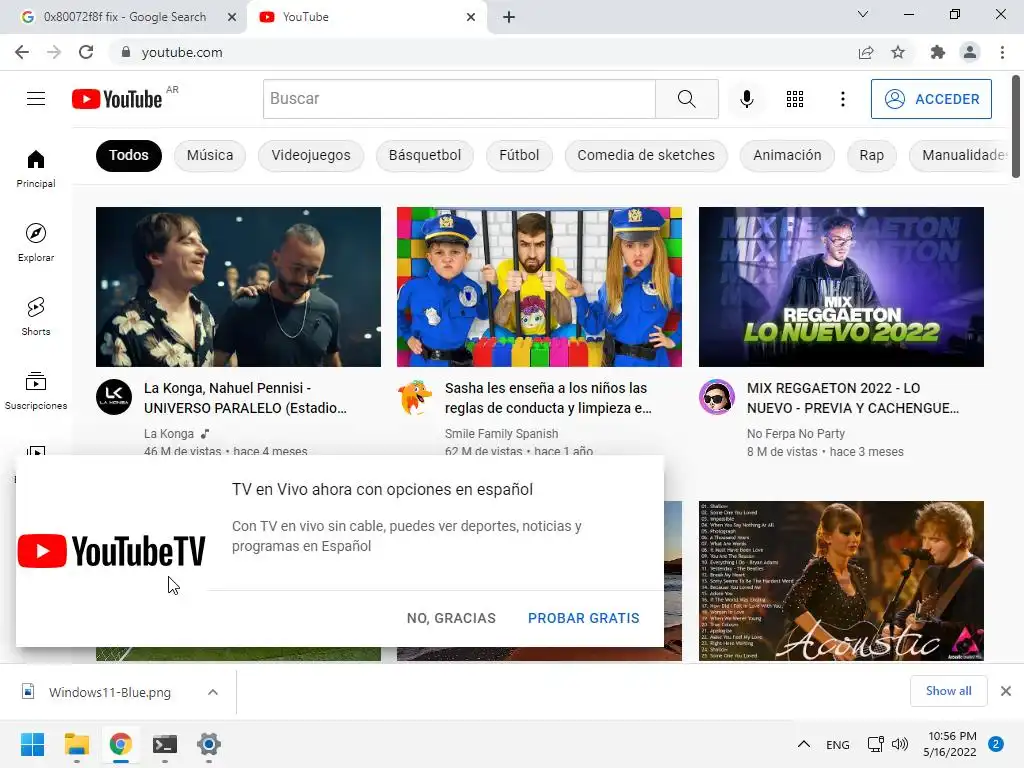Click the youtube.com address bar
The image size is (1024, 768).
483,52
